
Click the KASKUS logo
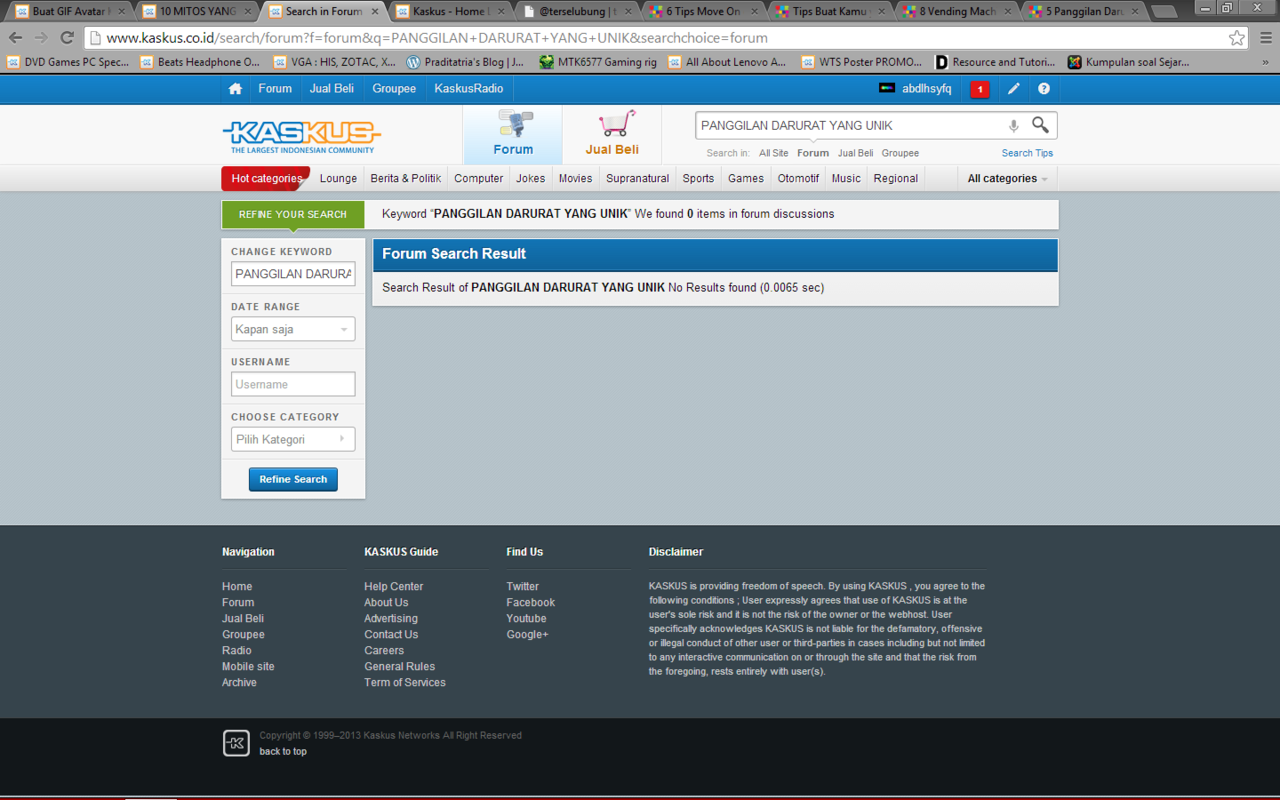[301, 136]
